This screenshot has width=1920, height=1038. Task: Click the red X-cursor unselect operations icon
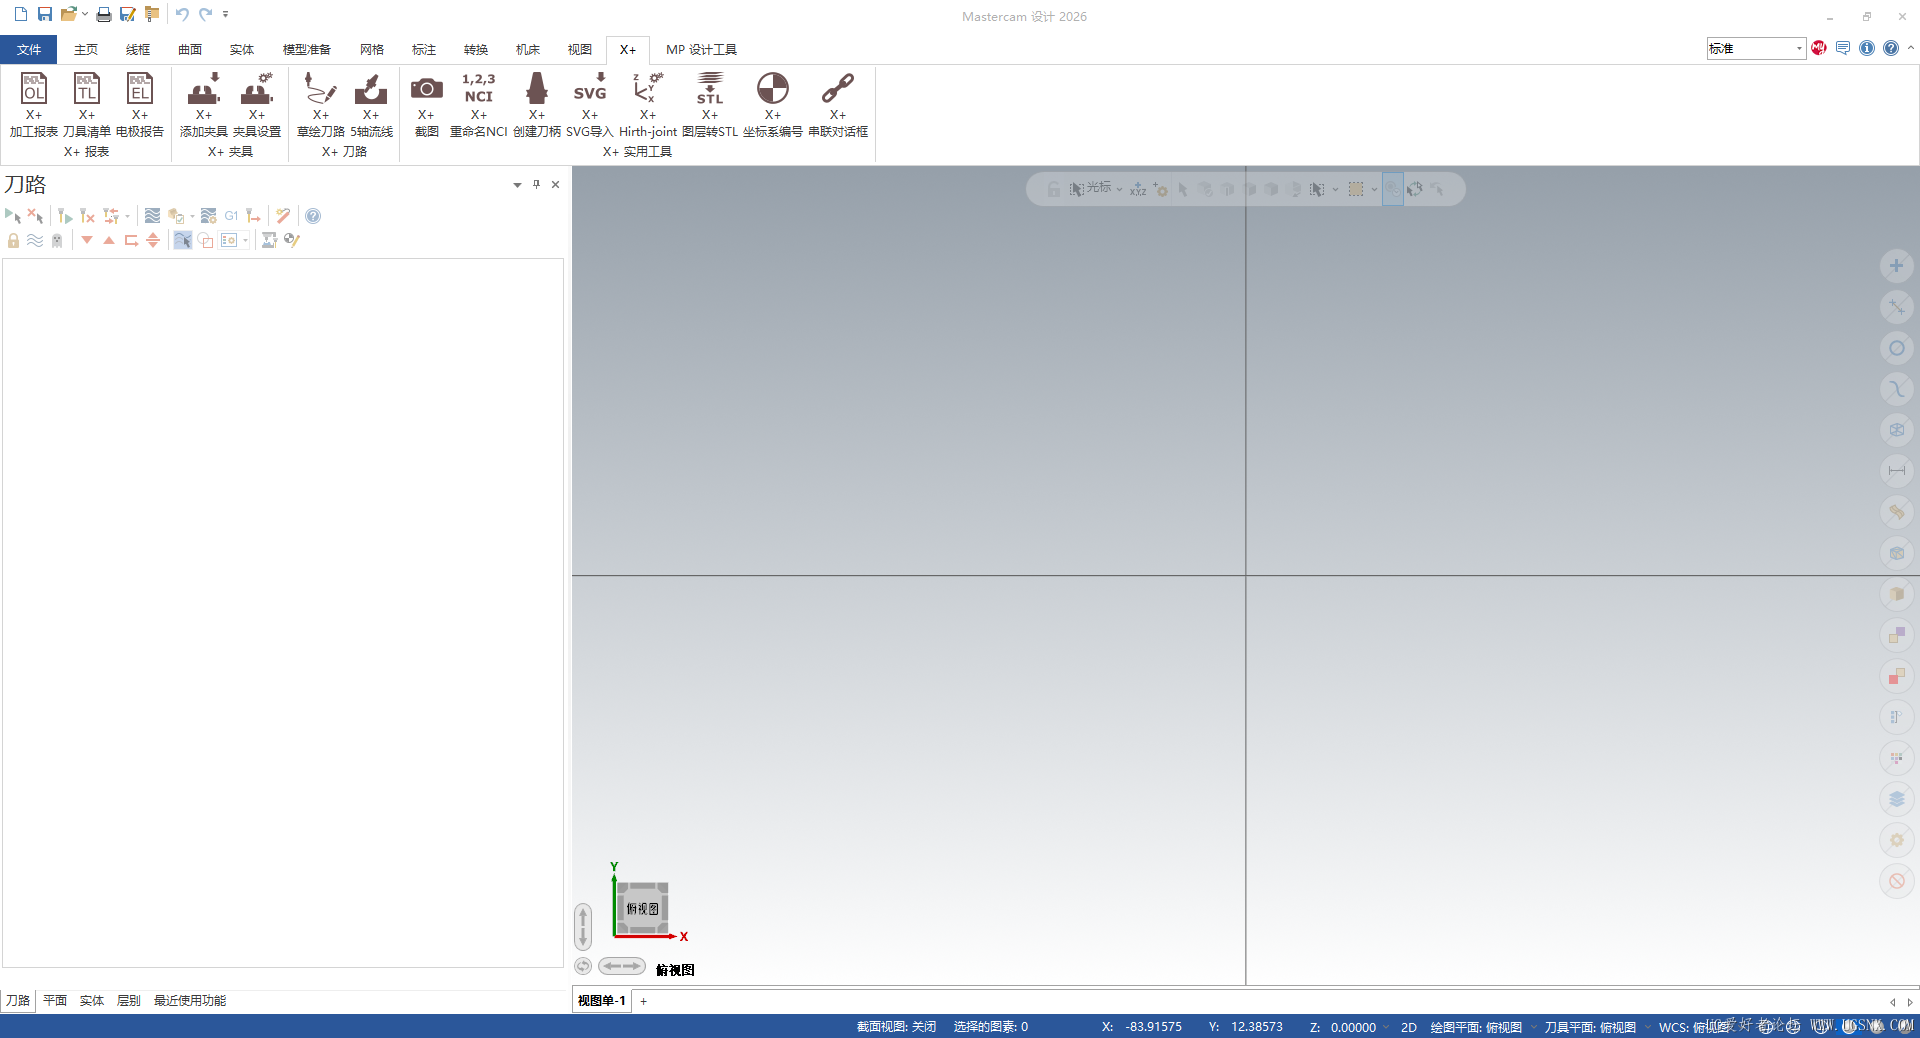point(35,216)
